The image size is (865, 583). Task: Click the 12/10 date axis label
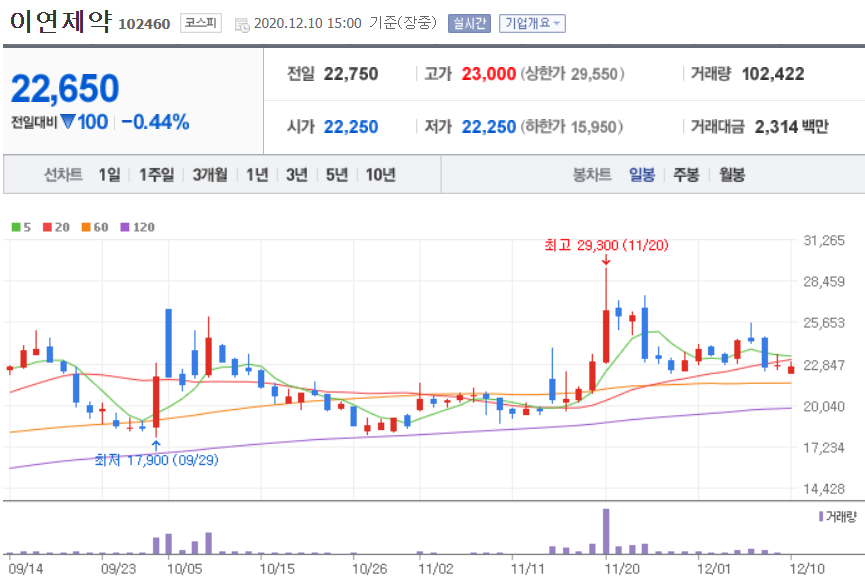[807, 568]
